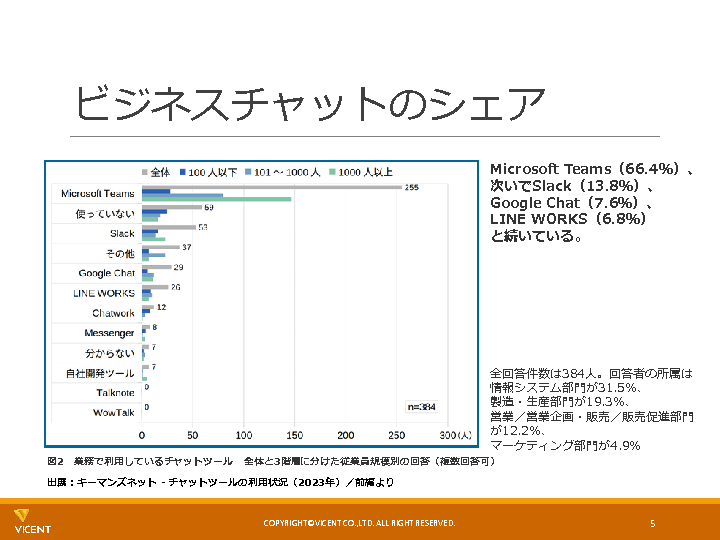Image resolution: width=720 pixels, height=540 pixels.
Task: Click the WowTalk label at chart bottom
Action: (113, 412)
